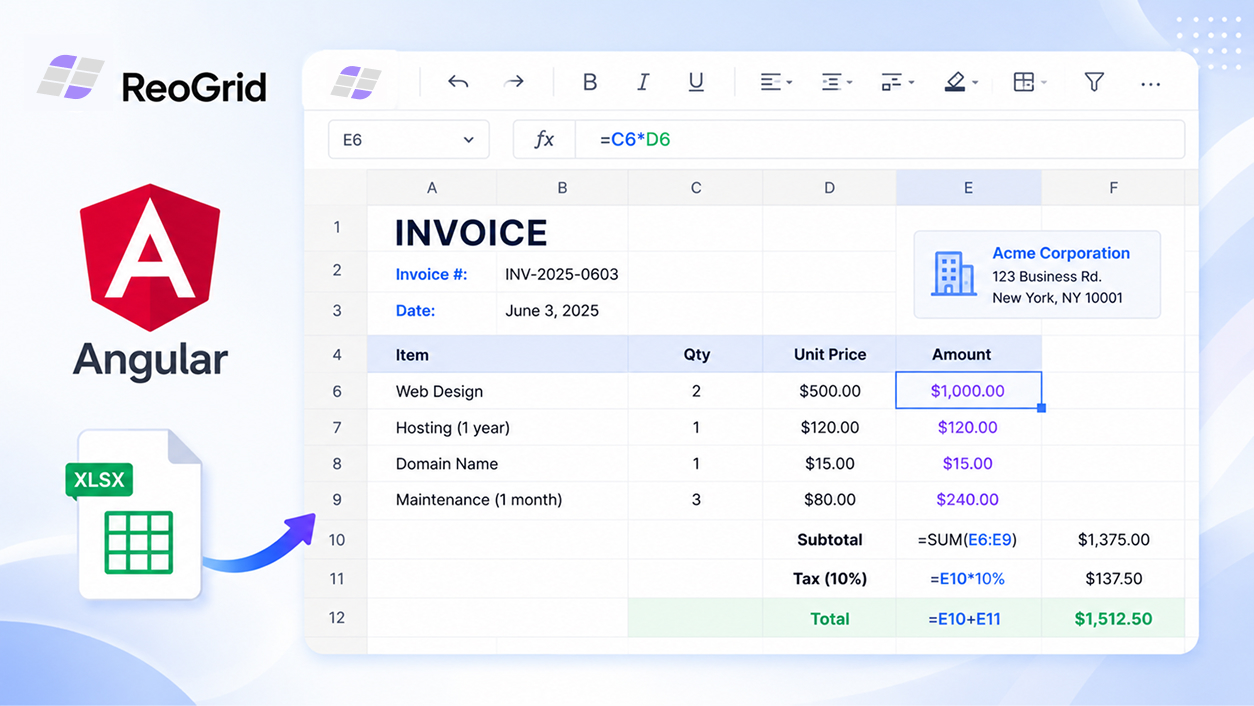The height and width of the screenshot is (706, 1254).
Task: Click the Angular logo
Action: tap(150, 257)
